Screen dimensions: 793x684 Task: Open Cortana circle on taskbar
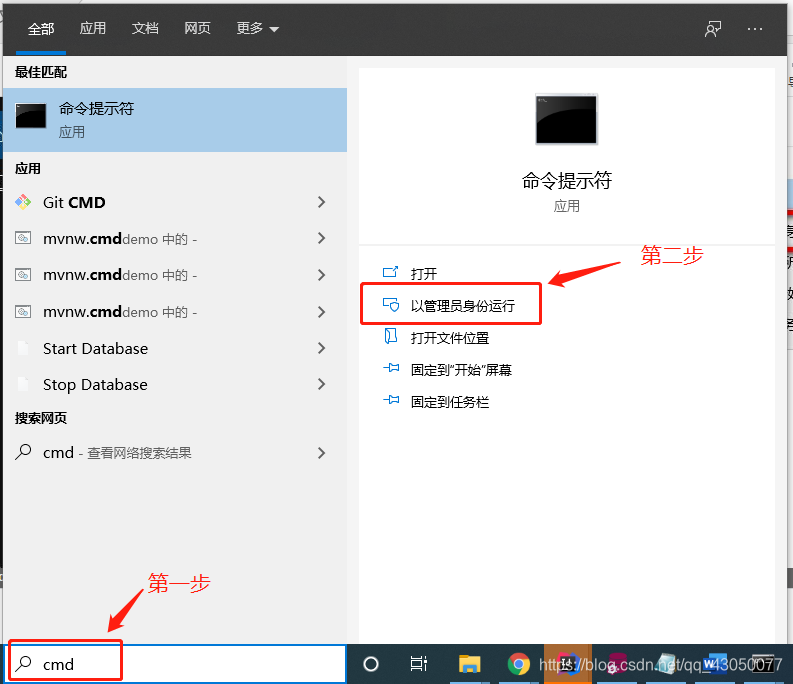pos(371,664)
